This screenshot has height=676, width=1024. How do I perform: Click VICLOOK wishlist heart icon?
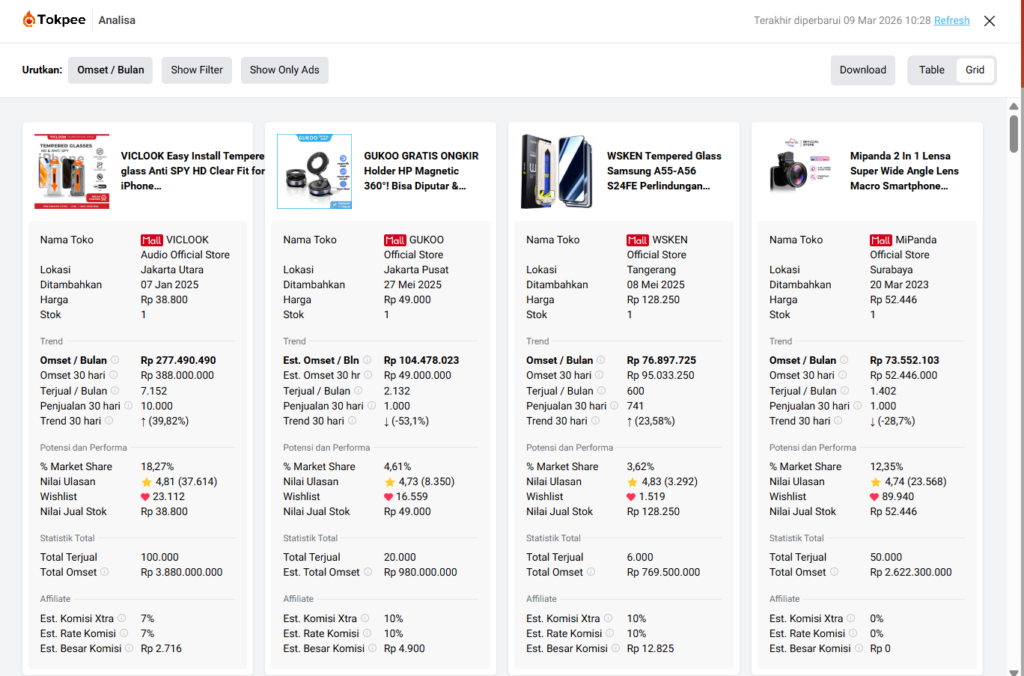pyautogui.click(x=146, y=496)
